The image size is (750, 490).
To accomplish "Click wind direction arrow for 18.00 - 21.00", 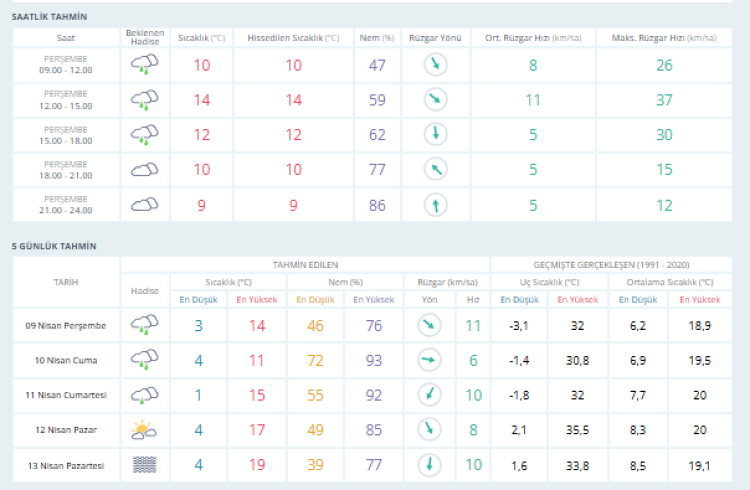I will [x=435, y=170].
